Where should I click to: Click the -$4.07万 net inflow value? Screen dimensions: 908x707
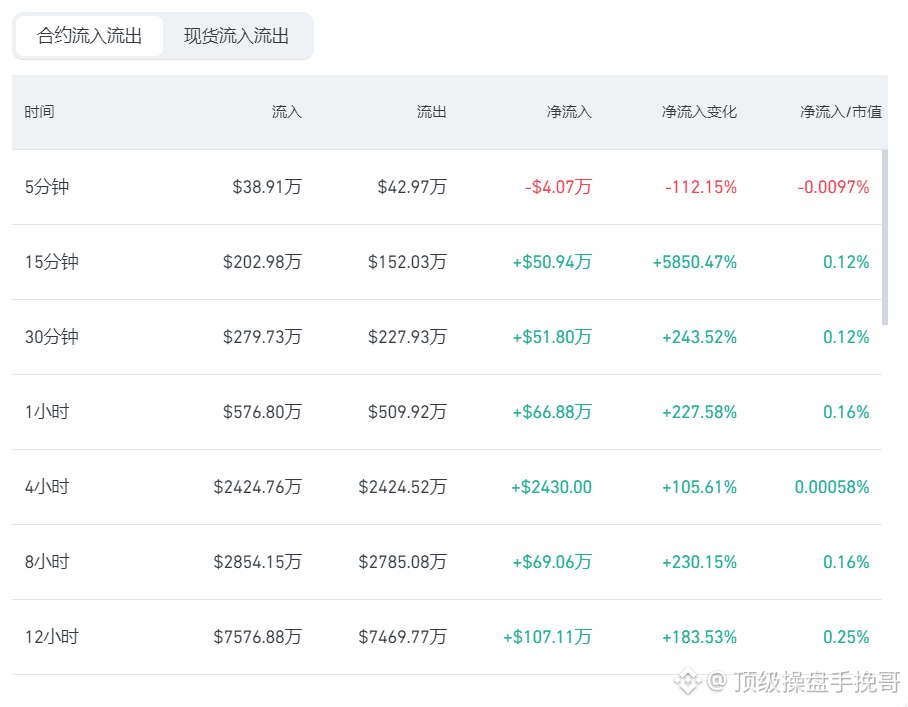(558, 187)
